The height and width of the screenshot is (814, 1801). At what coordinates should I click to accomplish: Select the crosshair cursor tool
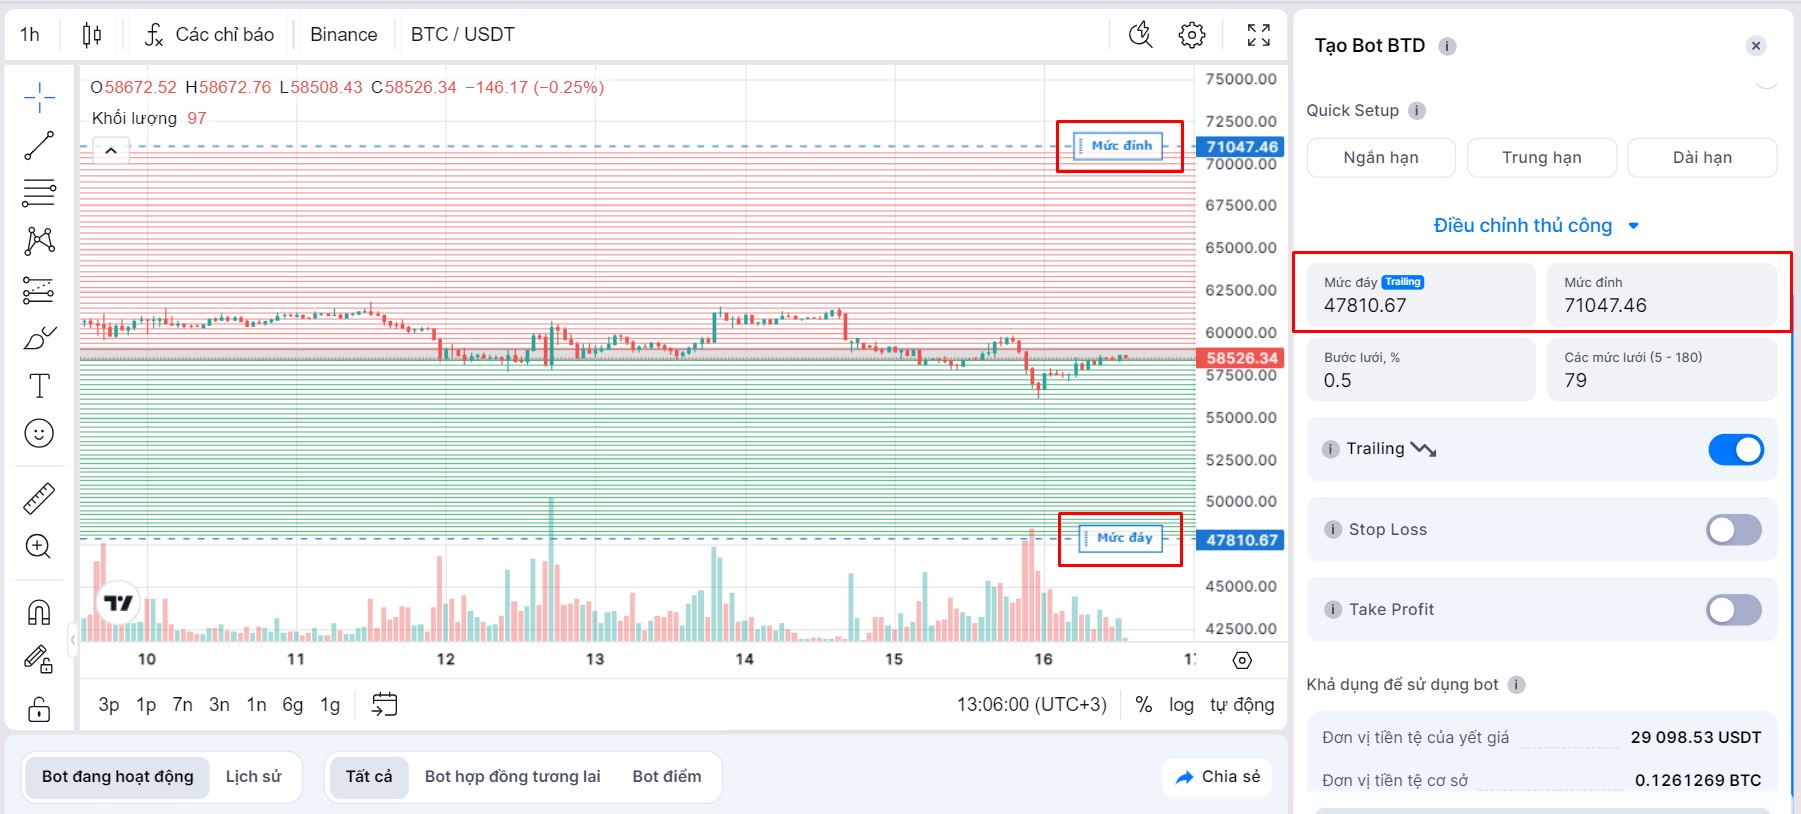point(39,98)
